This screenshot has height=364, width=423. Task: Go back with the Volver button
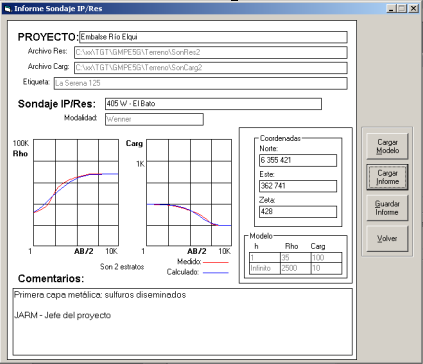click(x=387, y=239)
